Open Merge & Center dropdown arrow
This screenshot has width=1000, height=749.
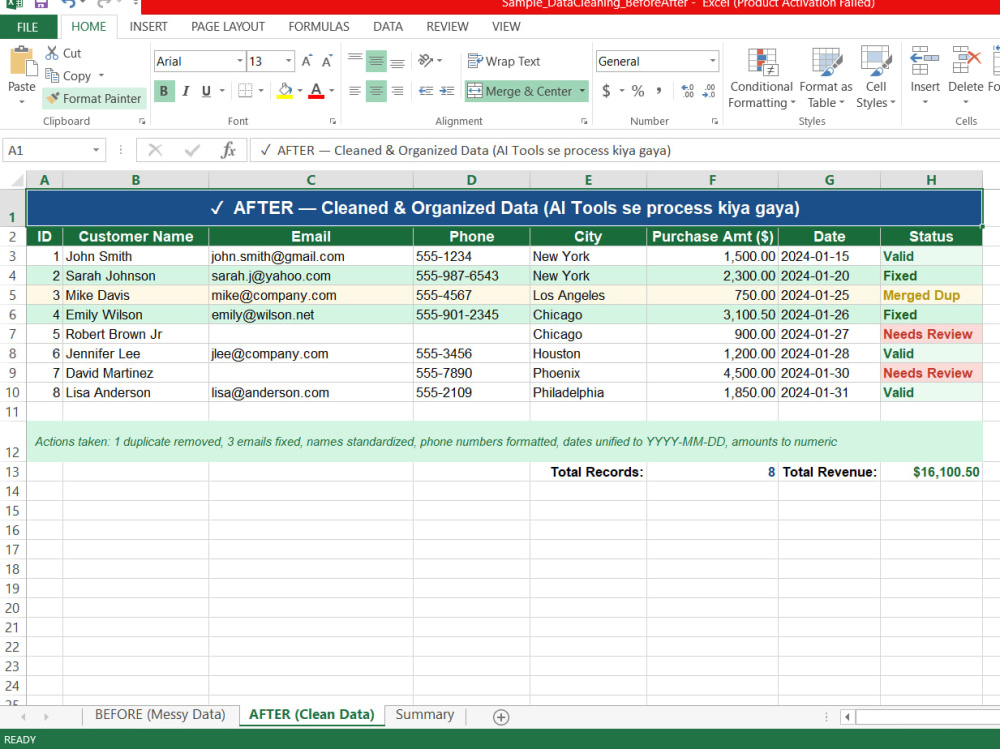tap(582, 91)
